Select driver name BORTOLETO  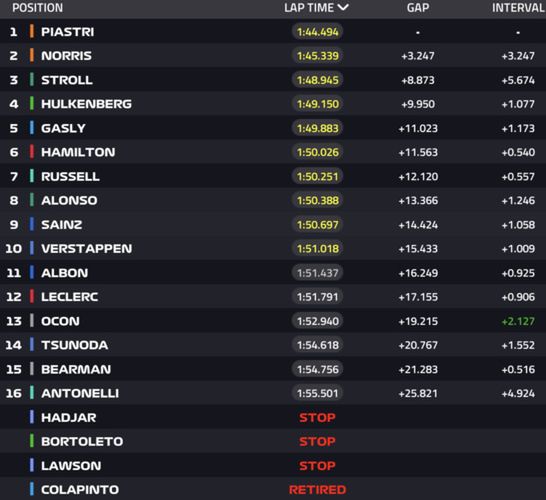click(x=82, y=442)
